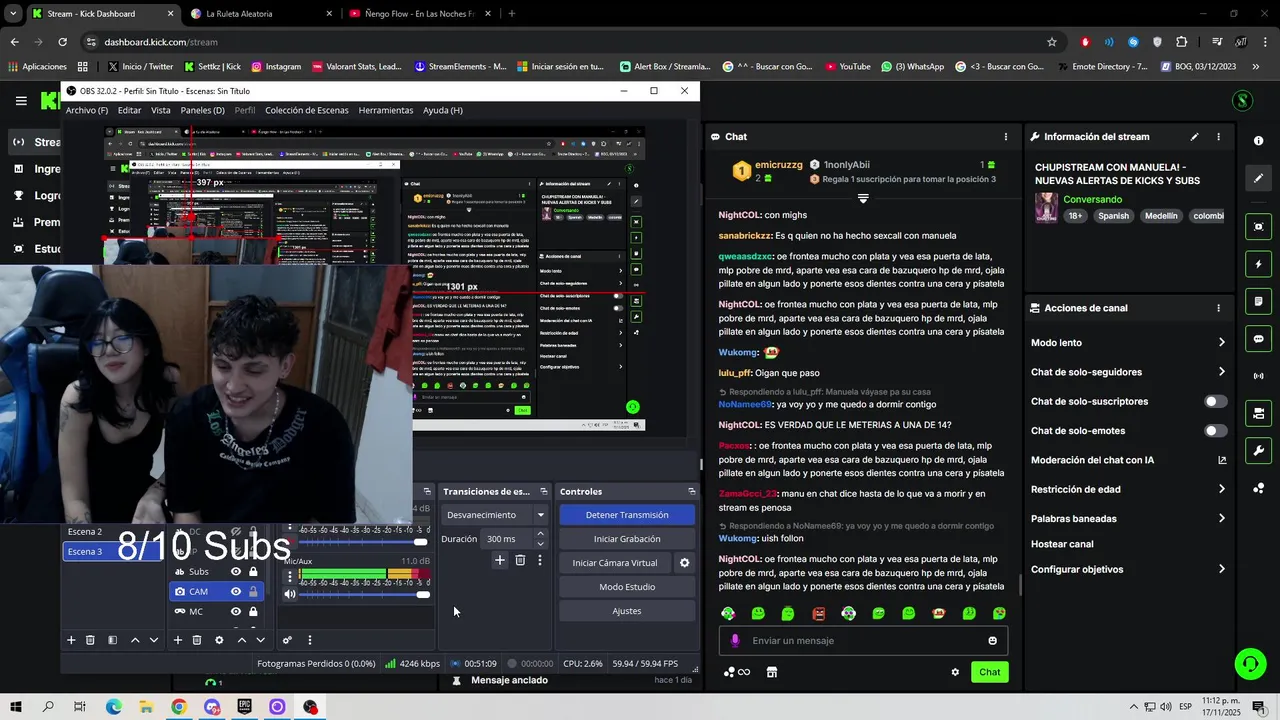Viewport: 1280px width, 720px height.
Task: Open the Kick hamburger menu
Action: 21,100
